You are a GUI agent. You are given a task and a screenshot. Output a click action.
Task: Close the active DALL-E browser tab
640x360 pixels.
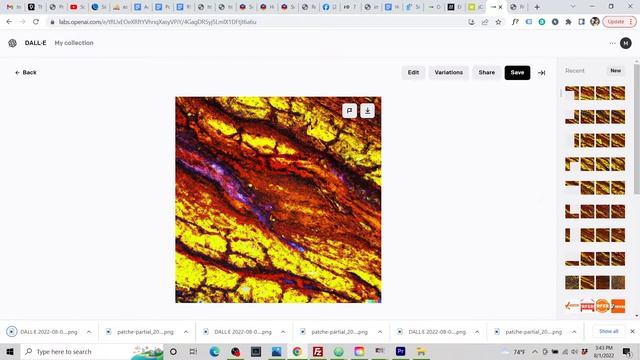click(500, 7)
